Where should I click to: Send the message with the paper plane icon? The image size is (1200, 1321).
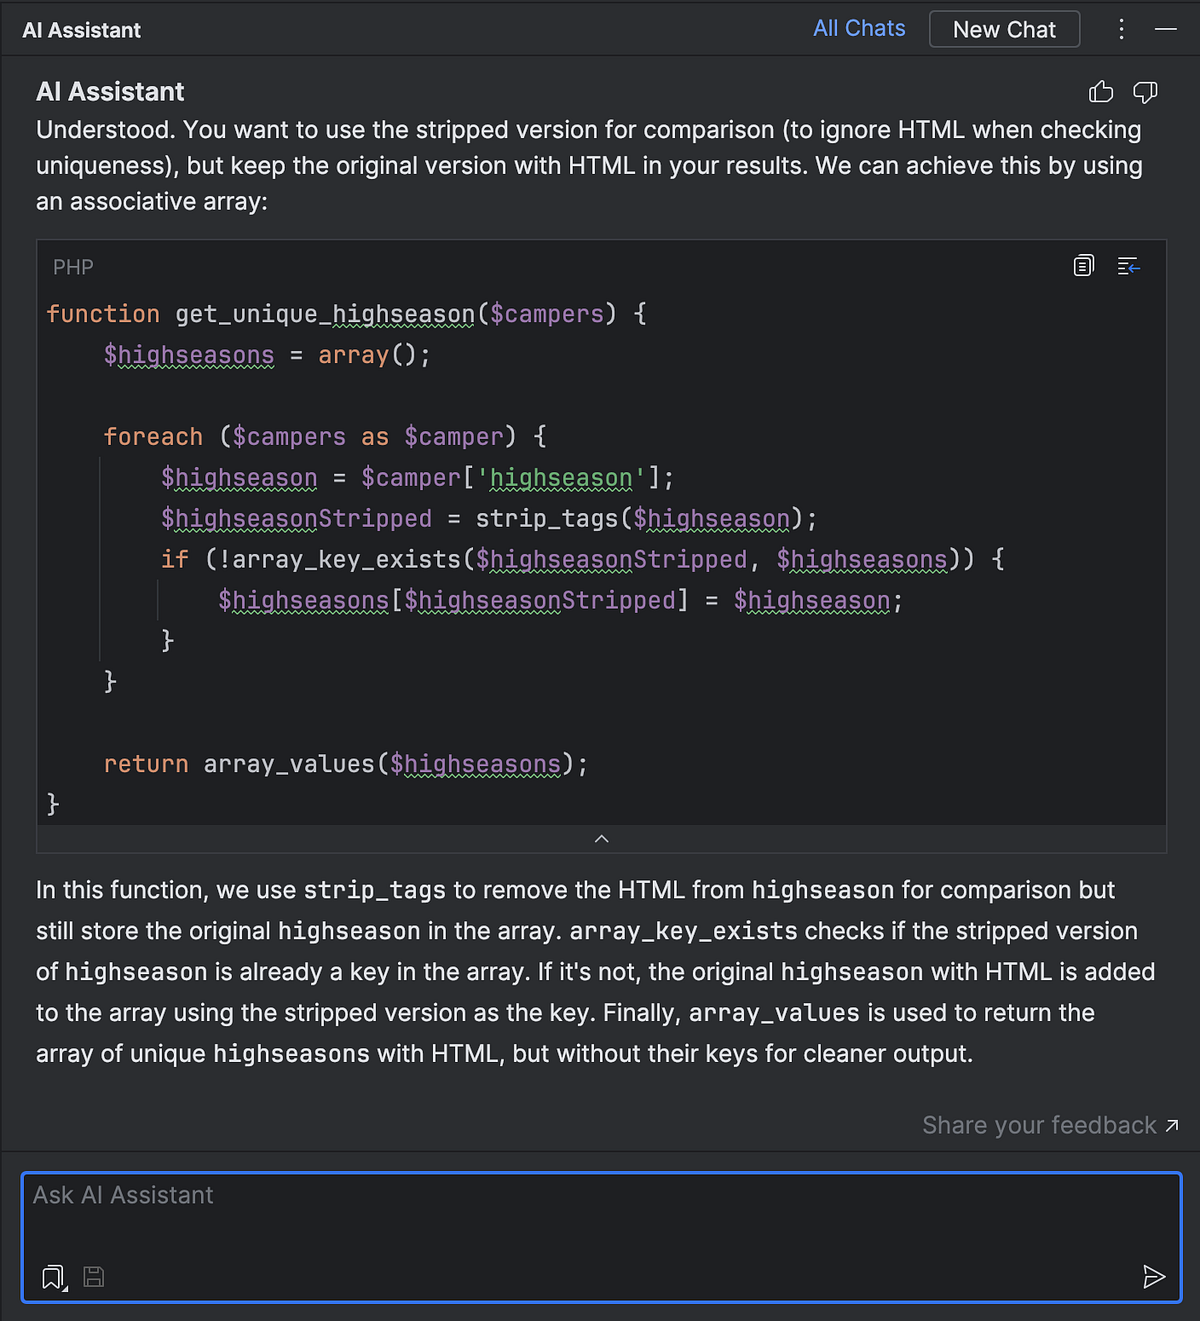(1155, 1277)
